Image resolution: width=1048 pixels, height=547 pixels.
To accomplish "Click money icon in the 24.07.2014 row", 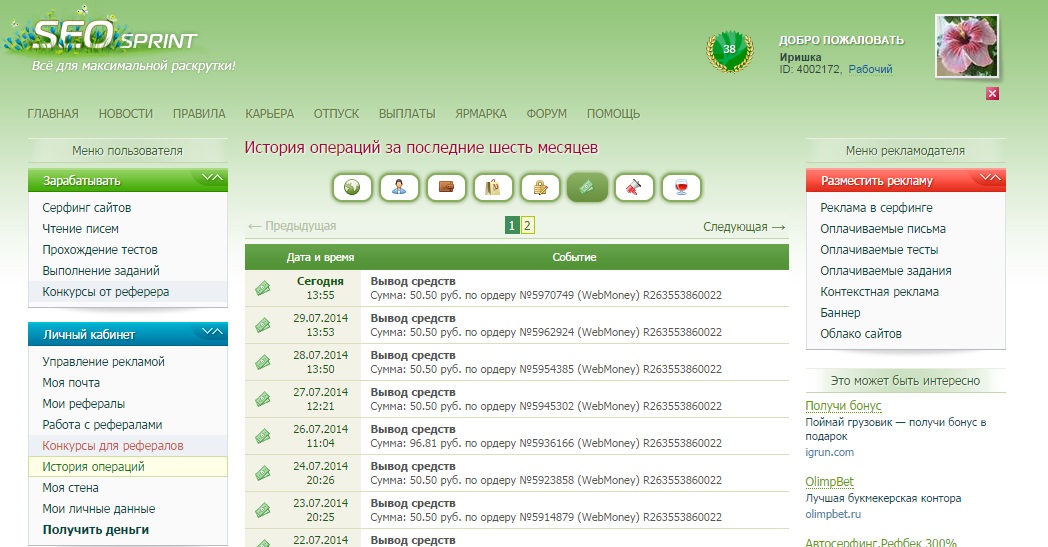I will click(x=263, y=473).
